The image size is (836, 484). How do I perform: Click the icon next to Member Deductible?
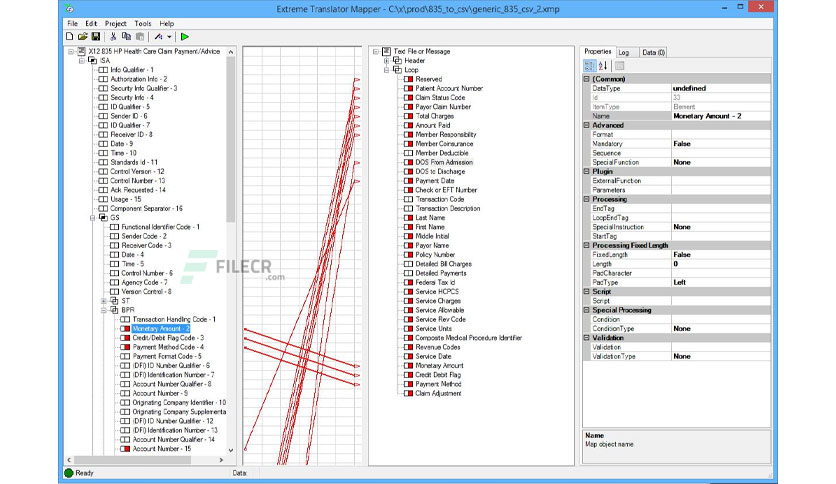pyautogui.click(x=408, y=153)
